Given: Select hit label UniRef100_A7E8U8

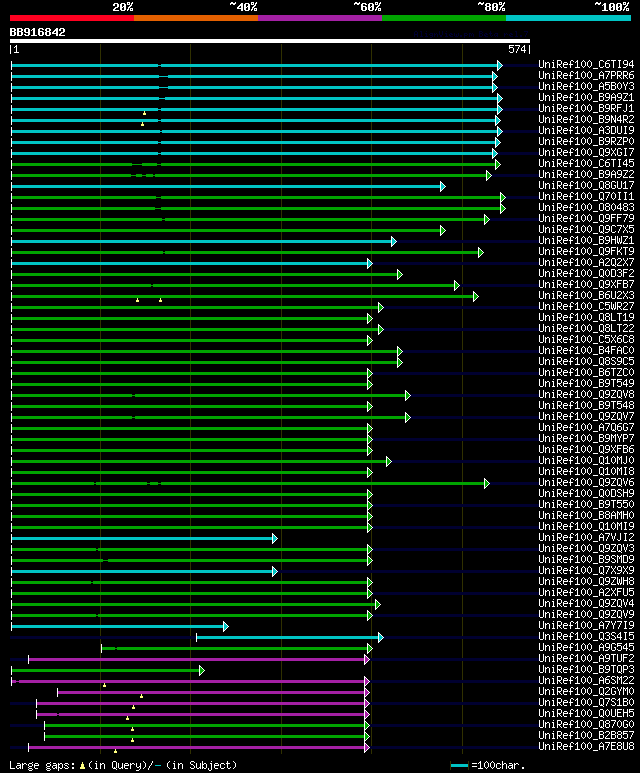Looking at the screenshot, I should pos(586,747).
